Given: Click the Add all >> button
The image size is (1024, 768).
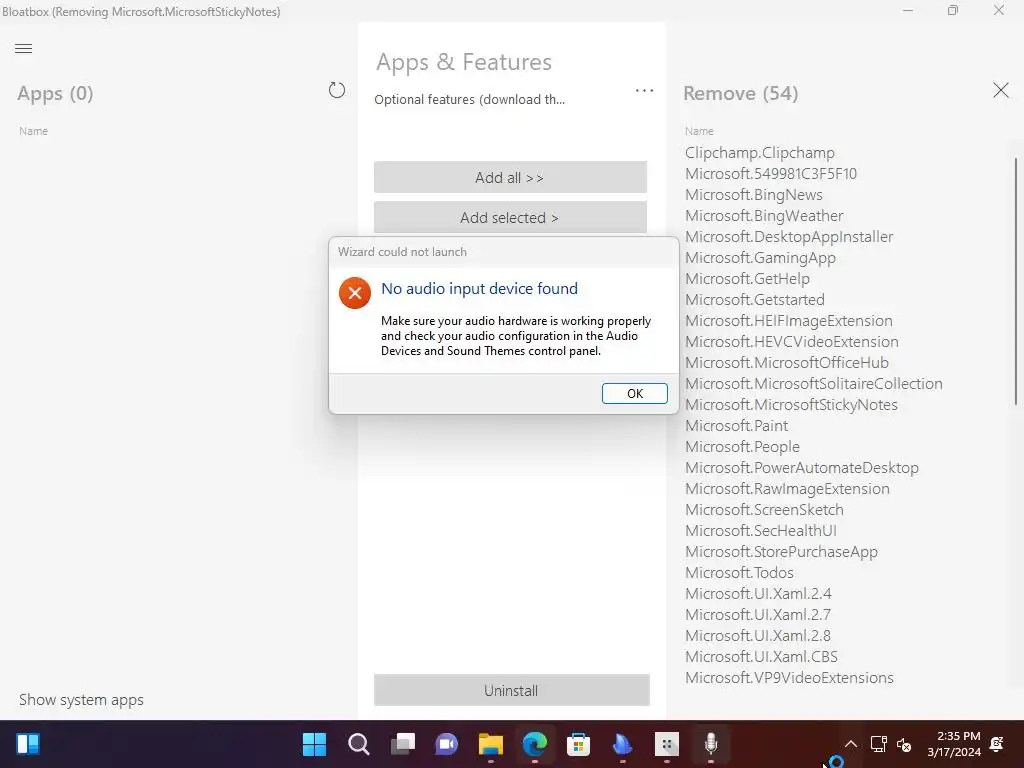Looking at the screenshot, I should (510, 177).
